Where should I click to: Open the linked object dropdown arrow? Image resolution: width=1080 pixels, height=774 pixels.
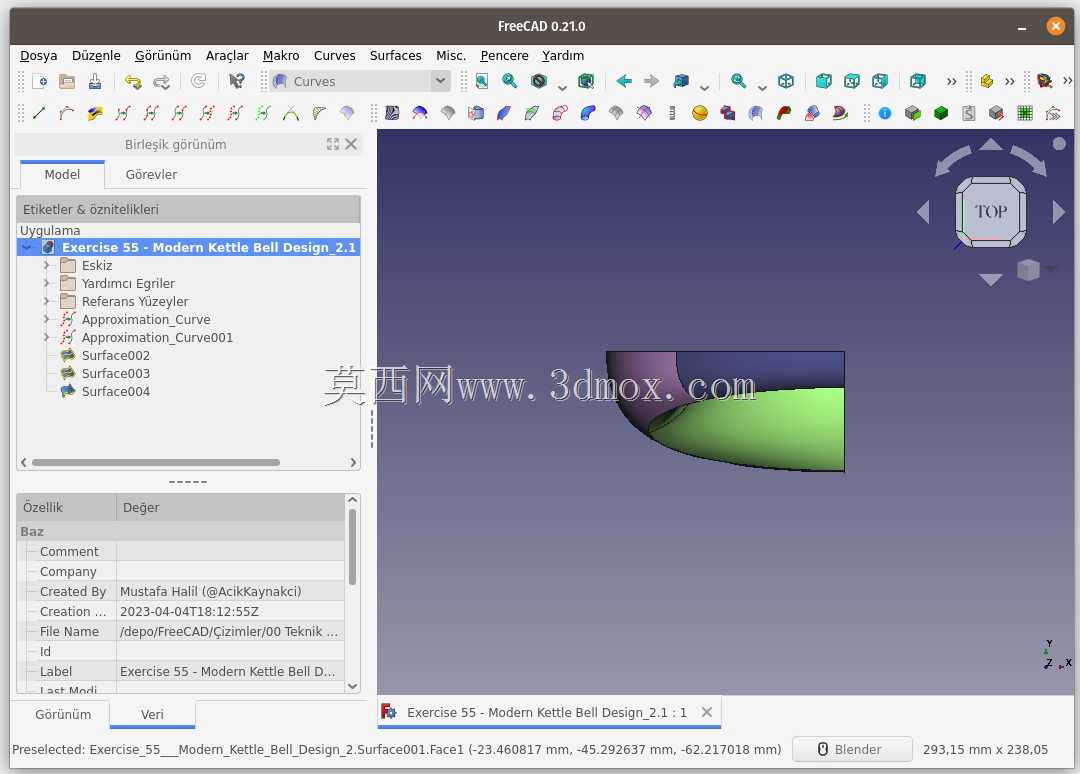704,87
